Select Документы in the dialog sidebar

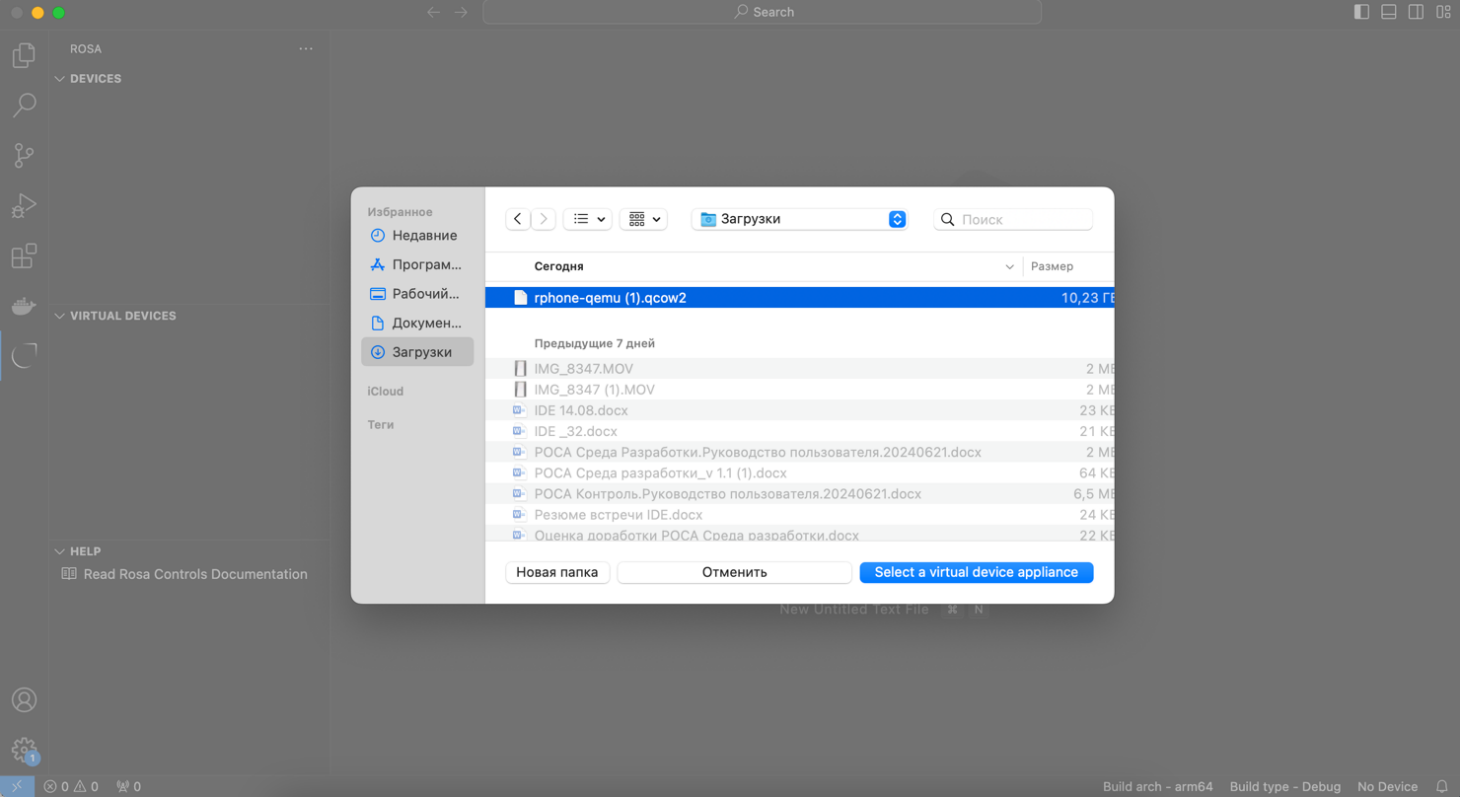pyautogui.click(x=426, y=323)
